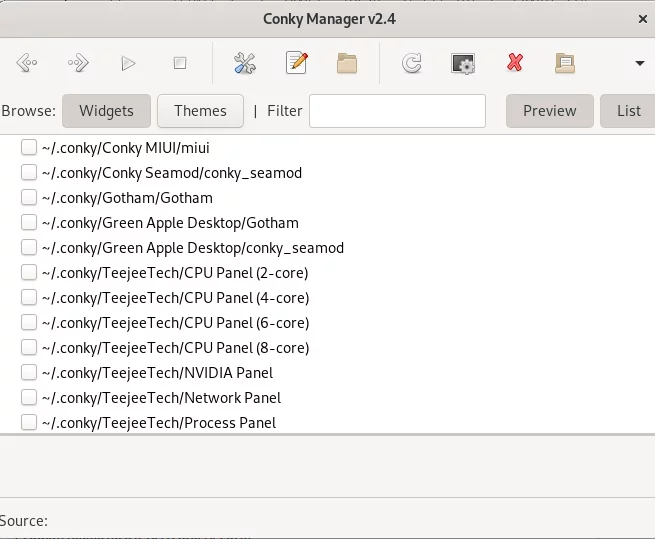
Task: Start the selected widget with play icon
Action: click(128, 64)
